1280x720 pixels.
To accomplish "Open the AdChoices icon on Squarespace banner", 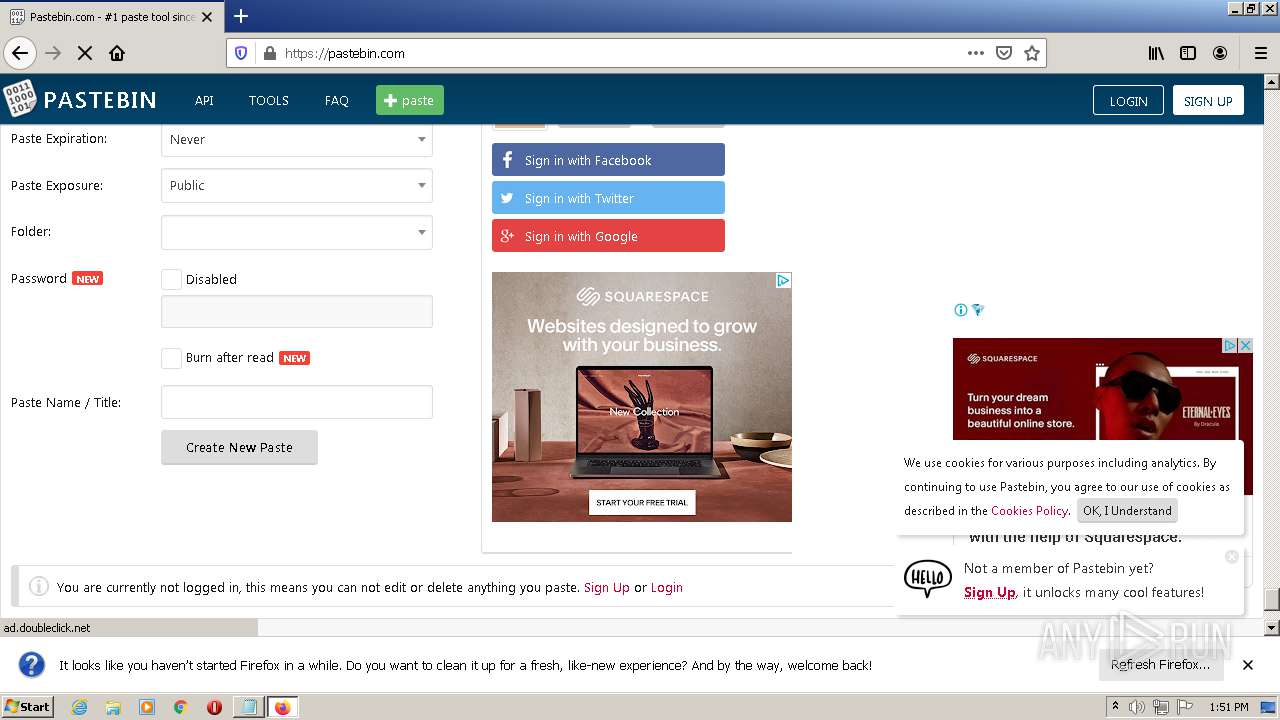I will [783, 280].
